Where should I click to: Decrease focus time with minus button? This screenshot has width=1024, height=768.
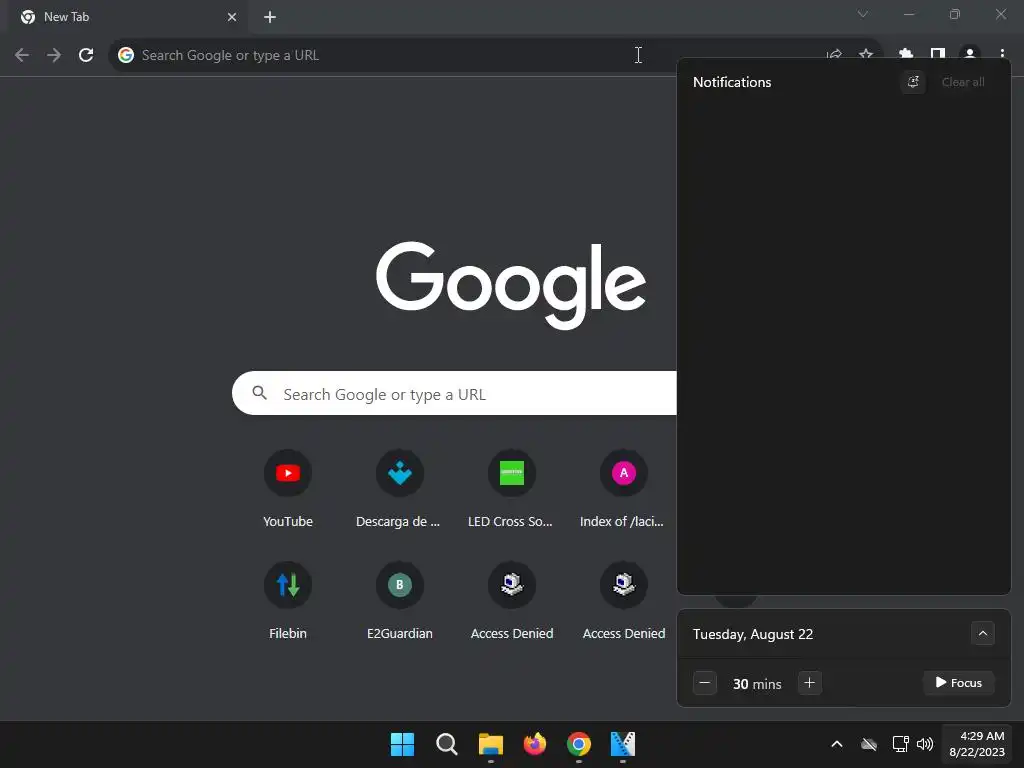705,683
